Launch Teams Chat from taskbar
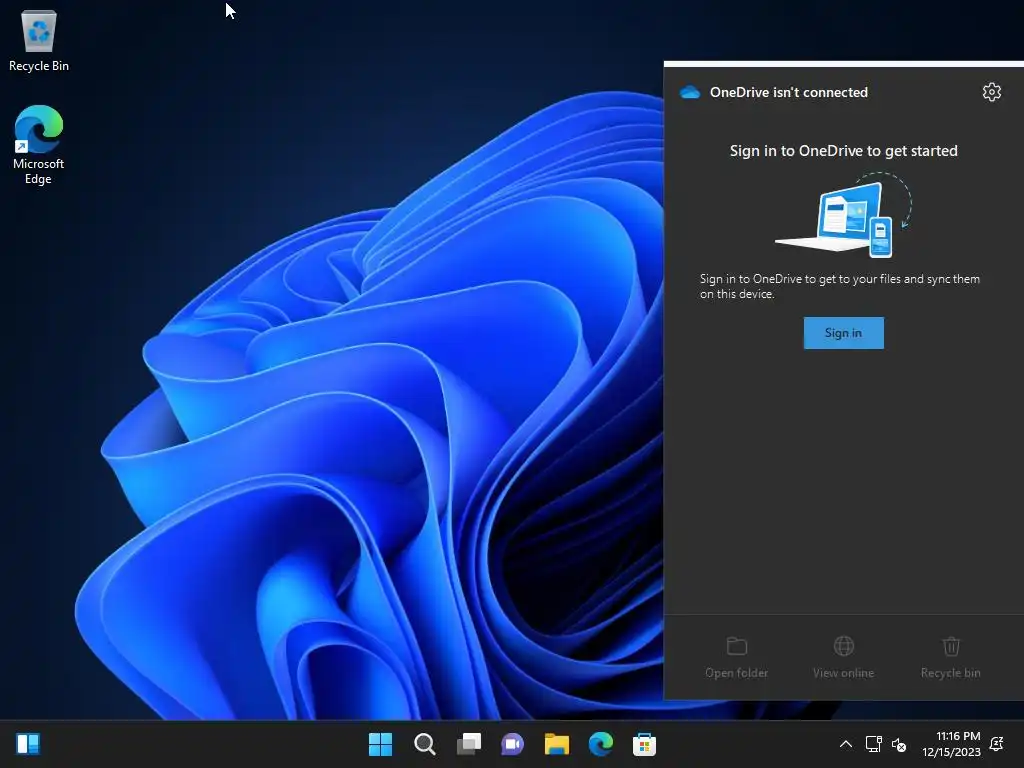 (513, 744)
